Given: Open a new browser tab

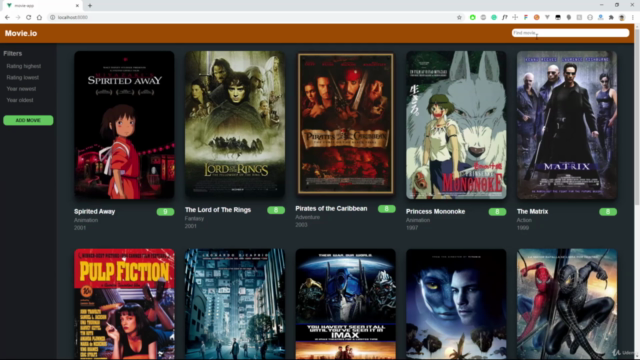Looking at the screenshot, I should click(x=90, y=6).
